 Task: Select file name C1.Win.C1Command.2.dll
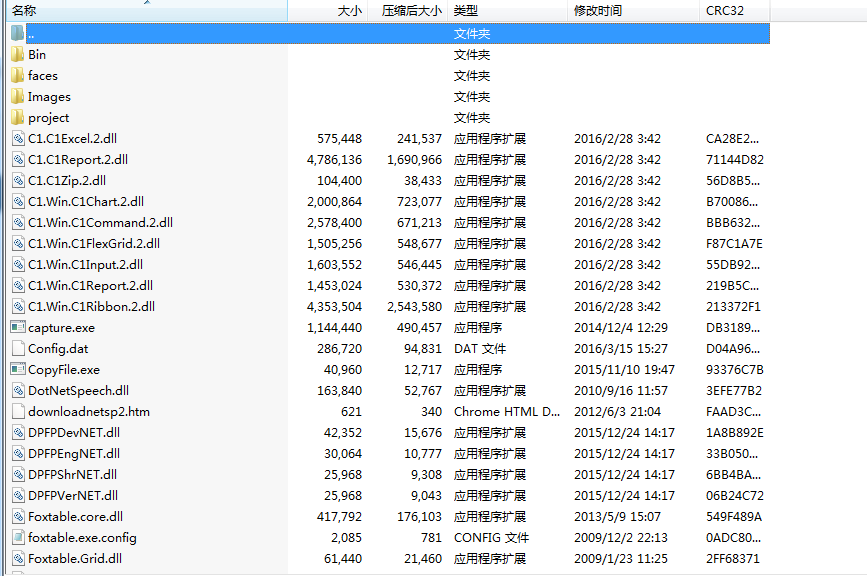[101, 223]
